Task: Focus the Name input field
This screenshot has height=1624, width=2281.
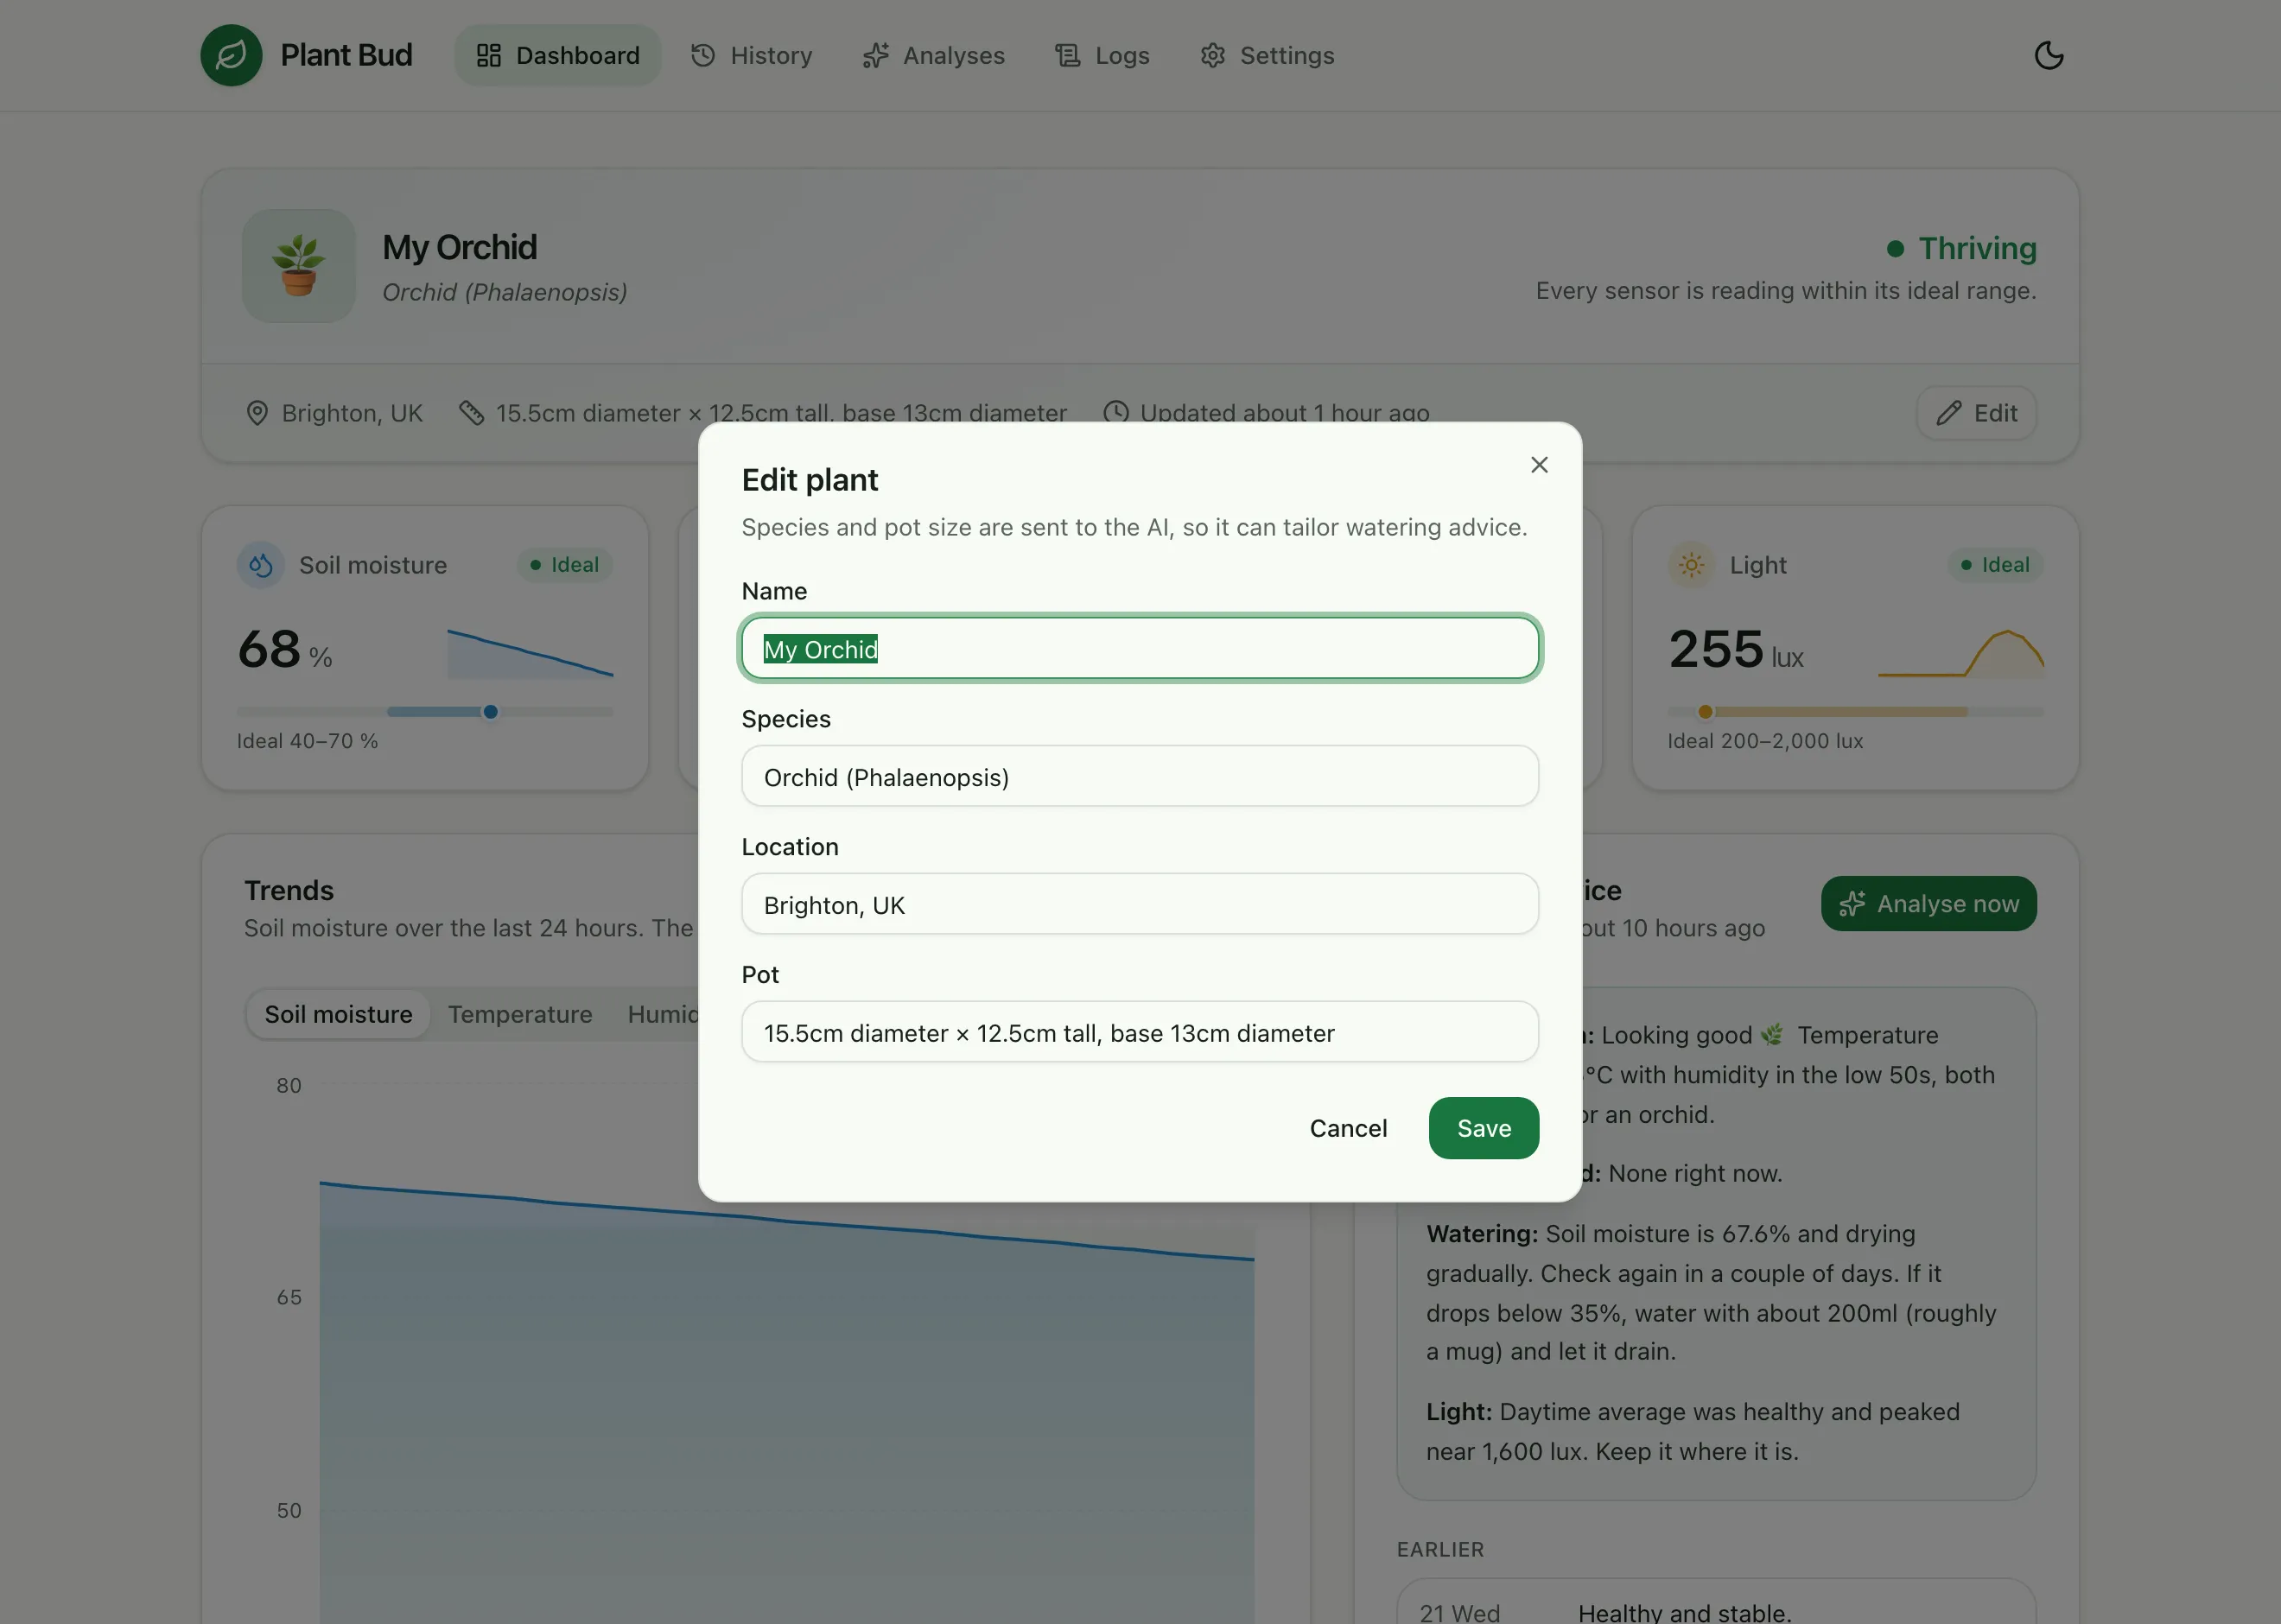Action: coord(1140,648)
